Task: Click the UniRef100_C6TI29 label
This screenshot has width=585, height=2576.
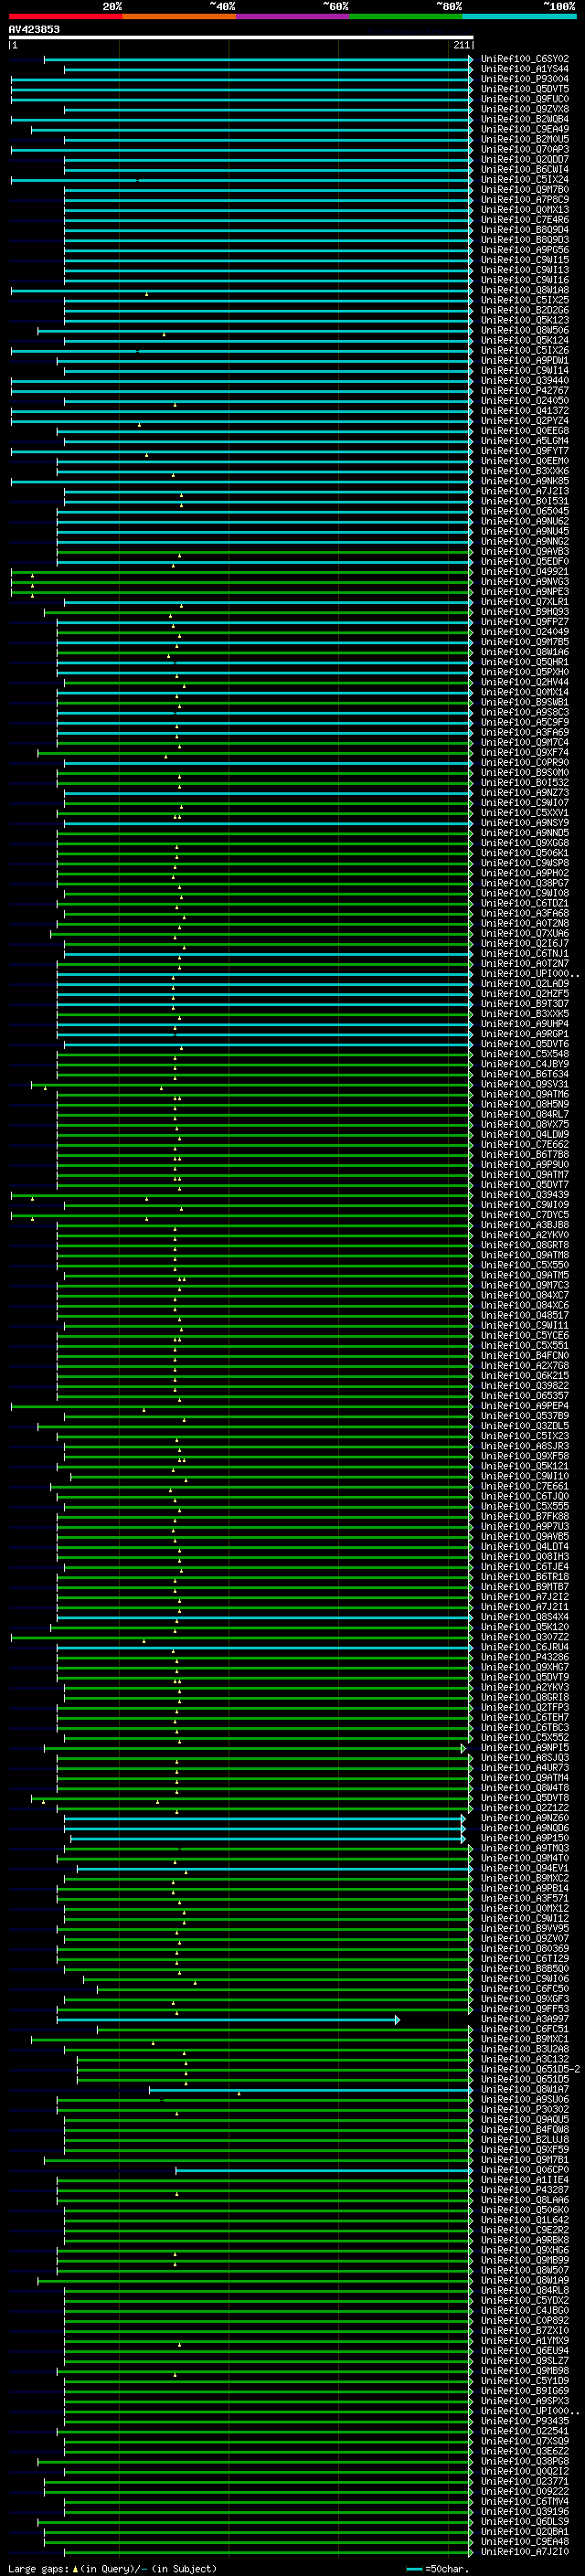Action: 525,1959
